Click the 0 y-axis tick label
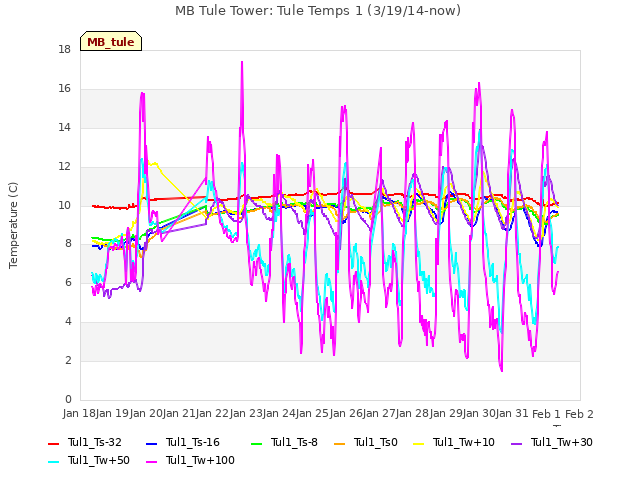The image size is (640, 480). [68, 399]
